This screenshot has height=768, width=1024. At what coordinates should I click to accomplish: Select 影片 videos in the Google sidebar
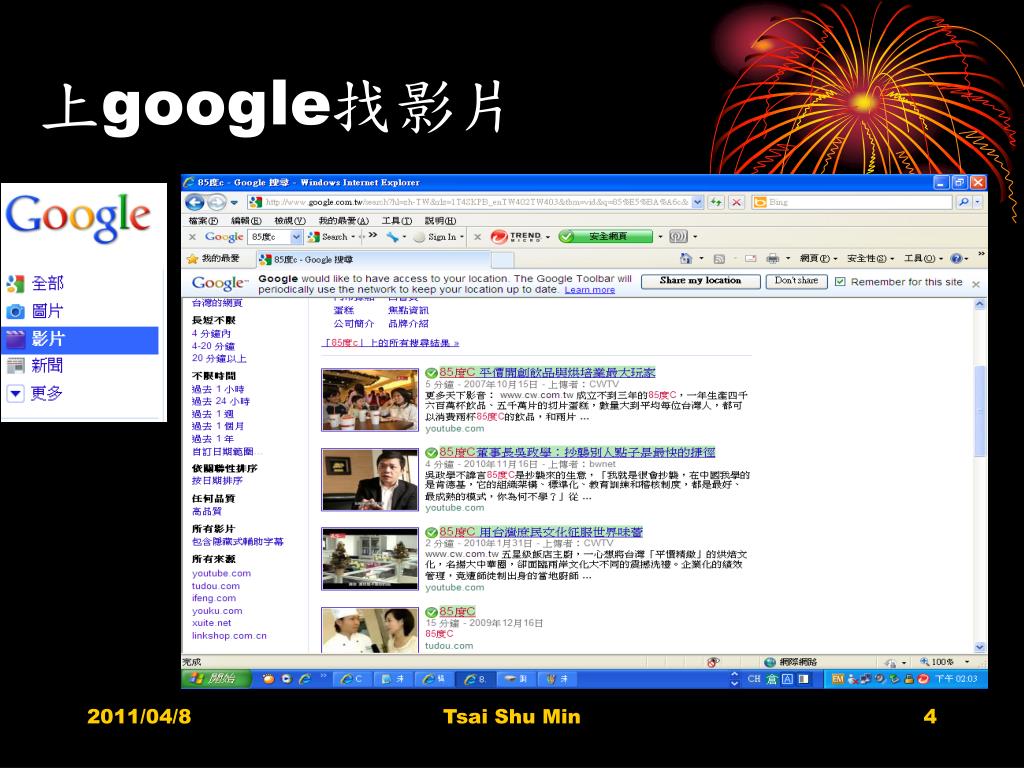click(80, 340)
